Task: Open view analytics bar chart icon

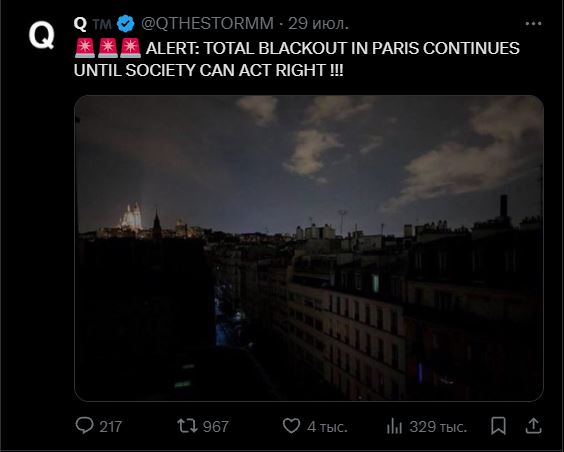Action: [x=394, y=426]
